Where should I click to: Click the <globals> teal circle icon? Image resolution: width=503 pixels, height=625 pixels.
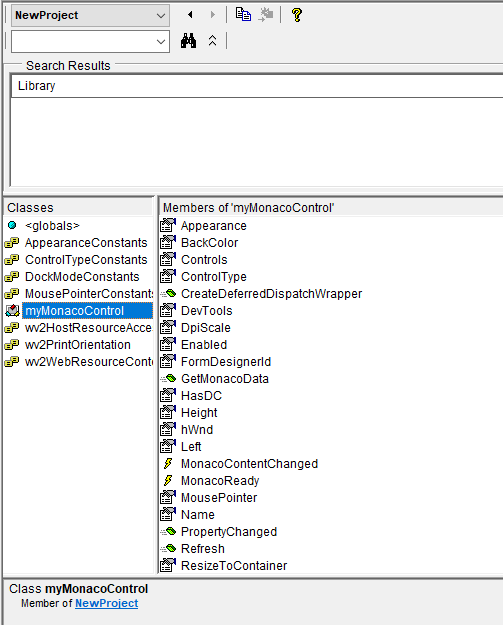pos(12,225)
